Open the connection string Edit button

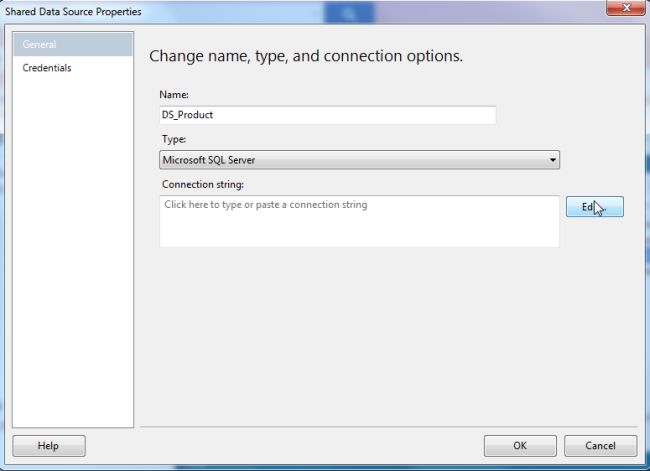594,206
